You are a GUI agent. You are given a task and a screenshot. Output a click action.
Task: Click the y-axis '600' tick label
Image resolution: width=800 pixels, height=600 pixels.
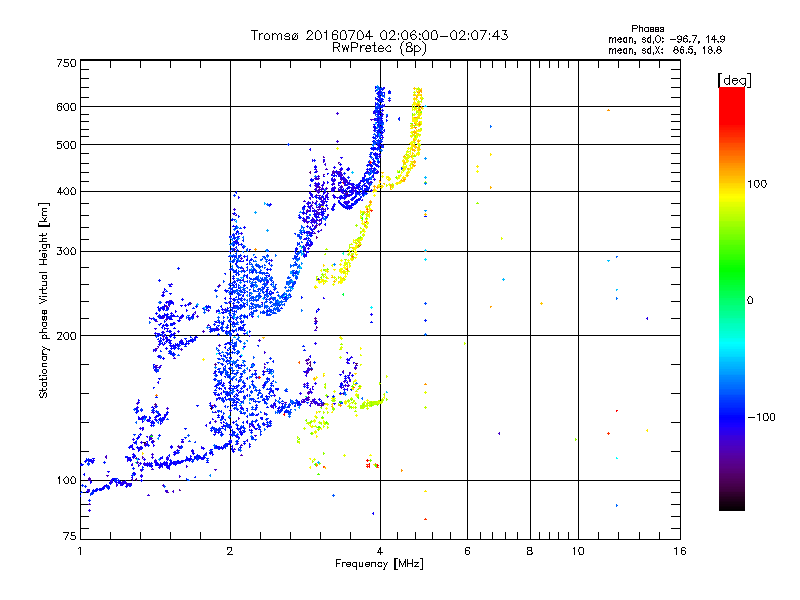[x=67, y=107]
